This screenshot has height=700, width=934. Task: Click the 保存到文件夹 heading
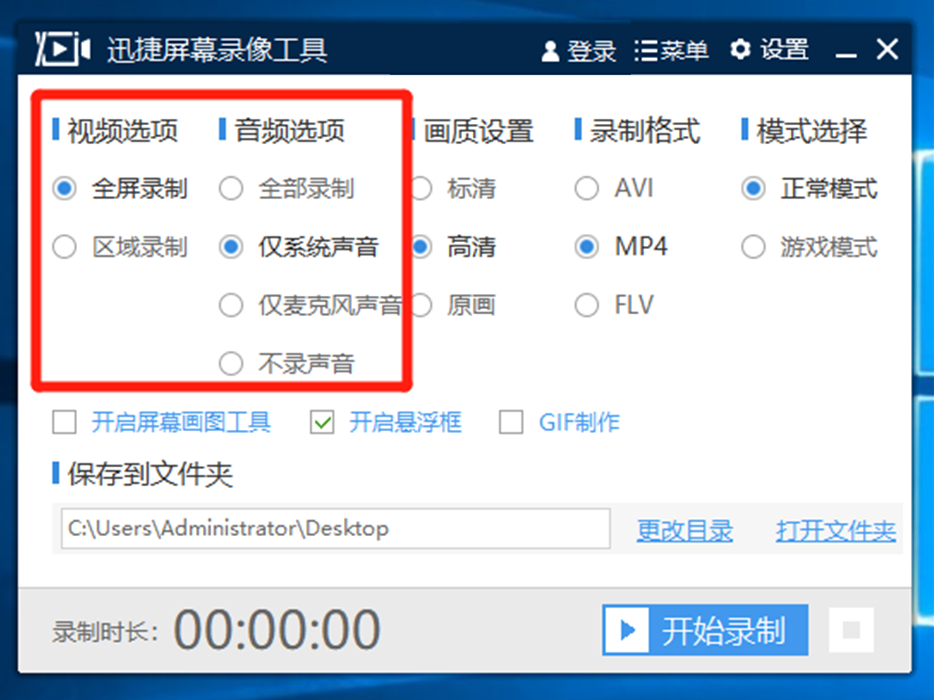(150, 474)
